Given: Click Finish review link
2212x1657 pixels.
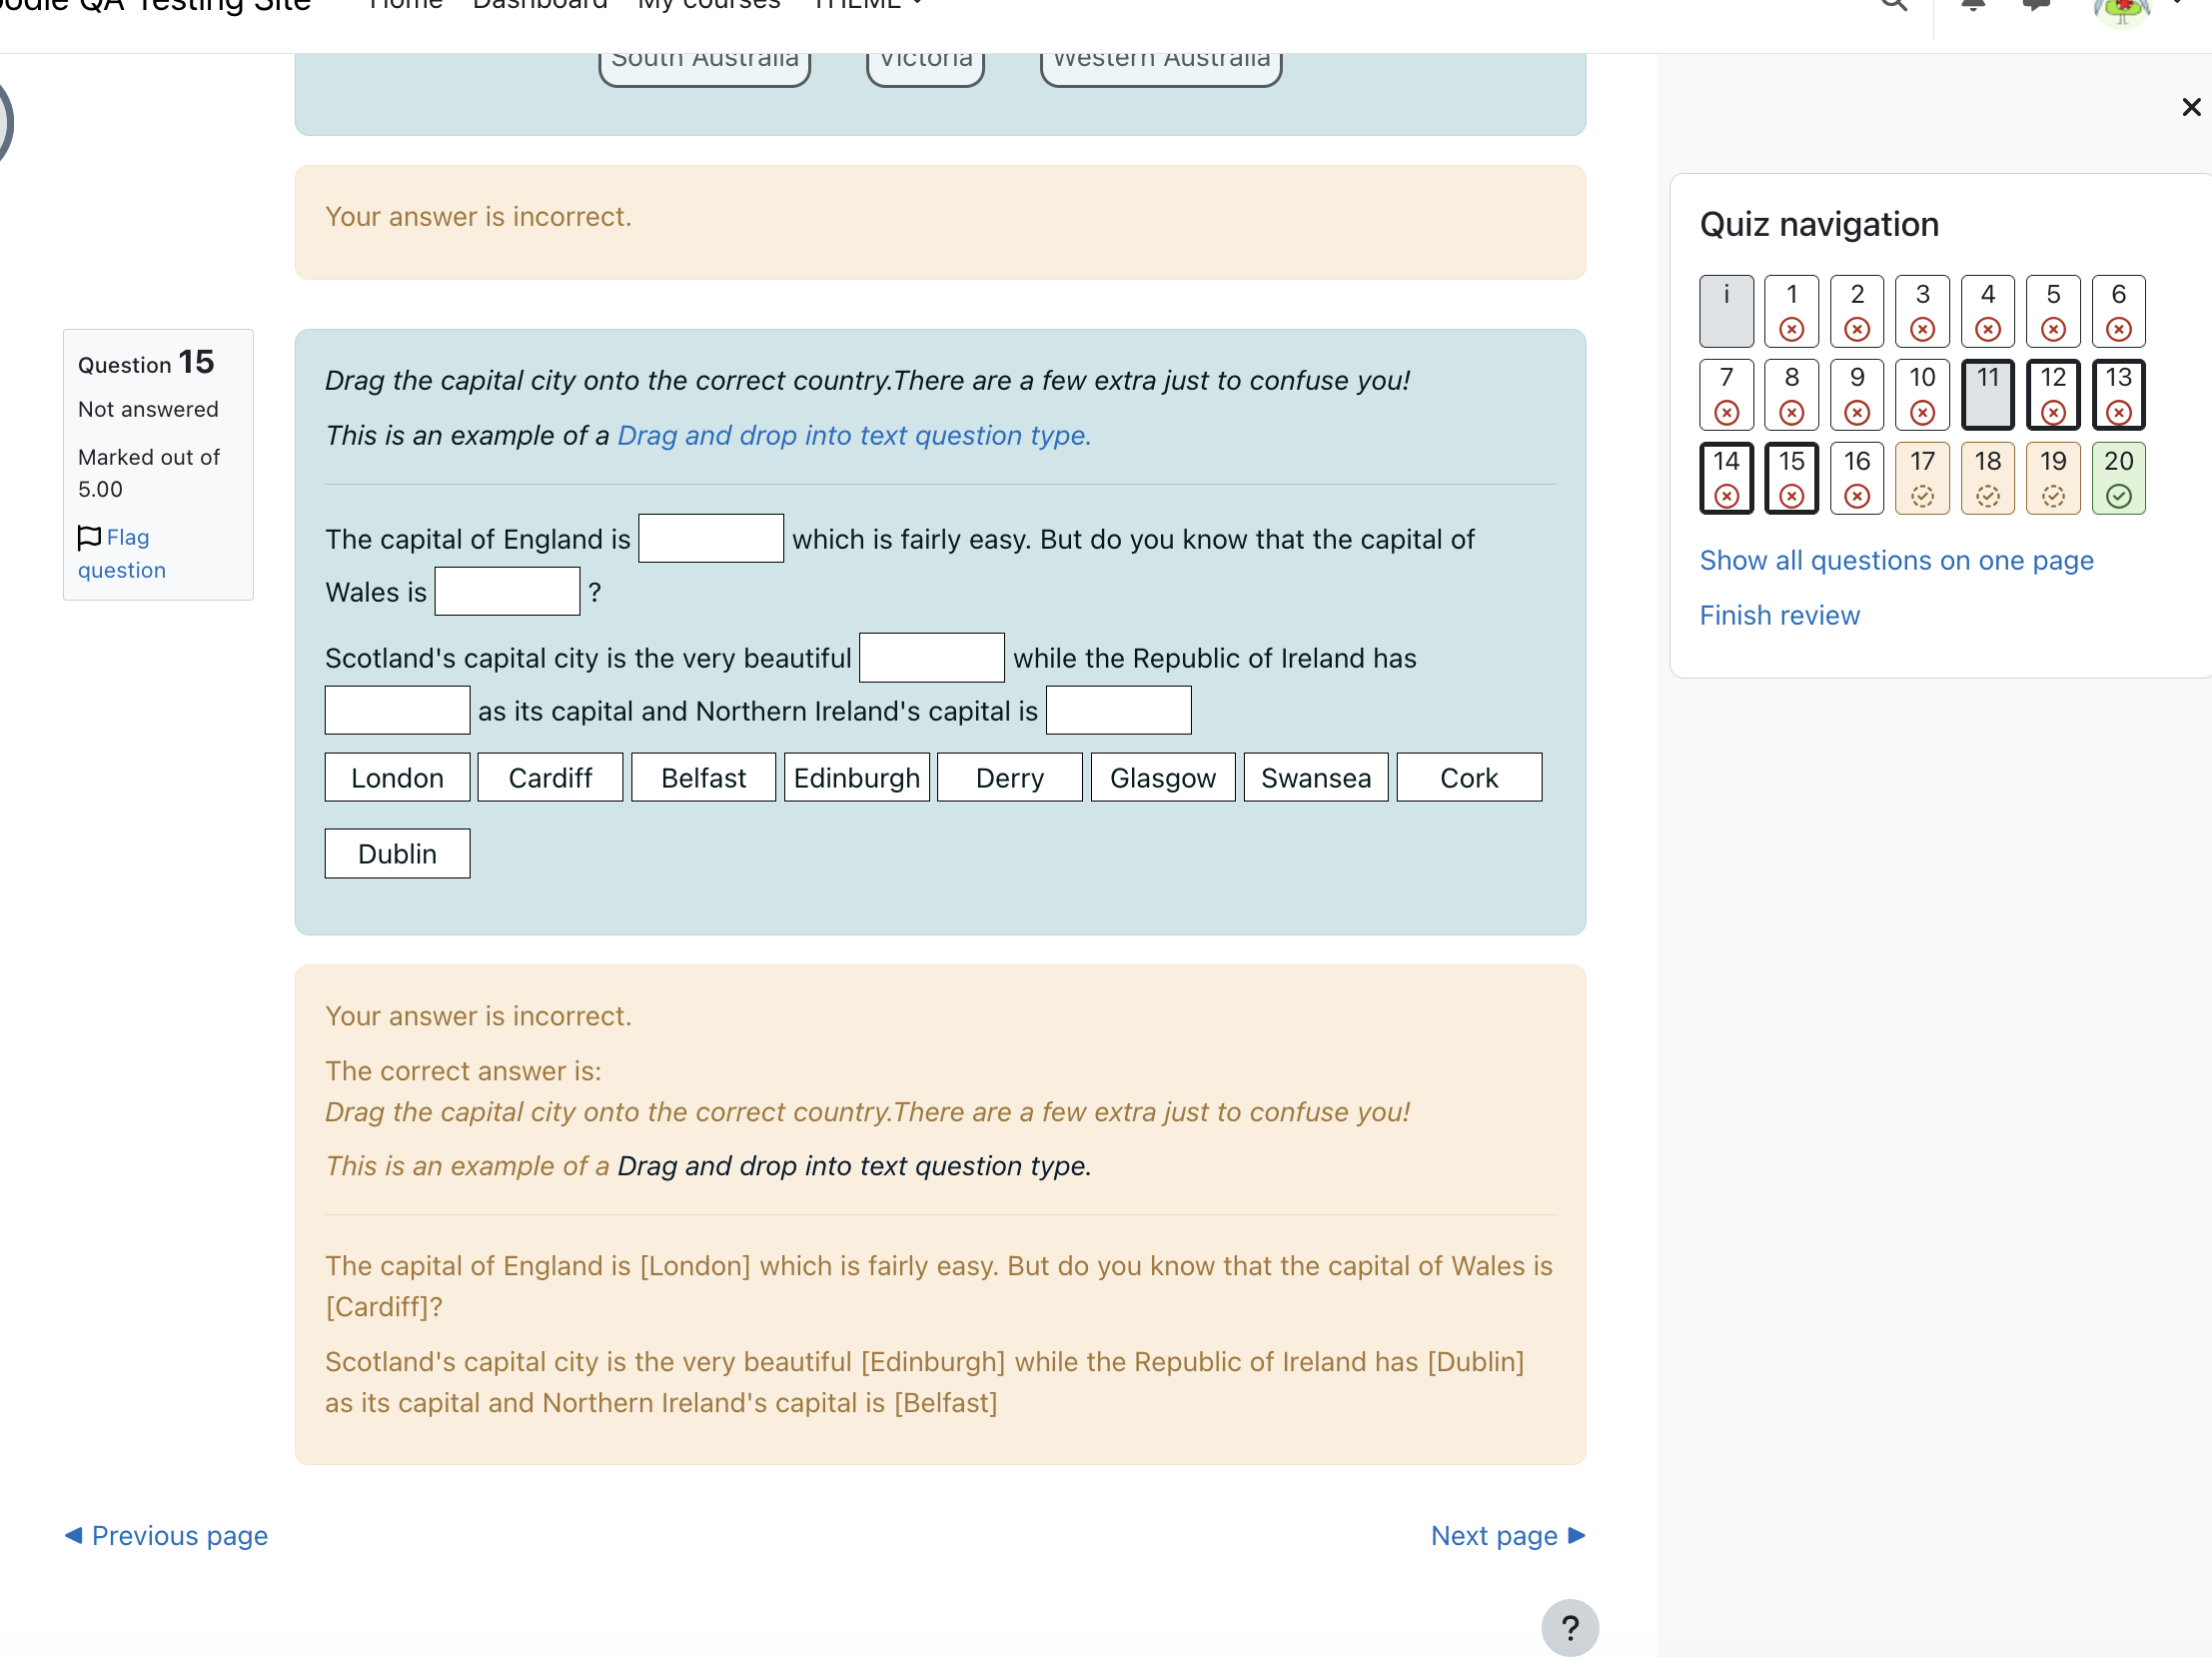Looking at the screenshot, I should point(1779,615).
